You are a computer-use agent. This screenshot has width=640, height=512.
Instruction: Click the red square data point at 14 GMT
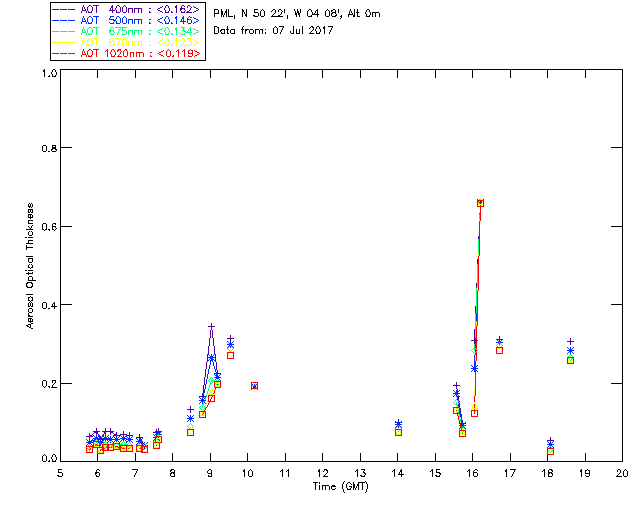[398, 432]
